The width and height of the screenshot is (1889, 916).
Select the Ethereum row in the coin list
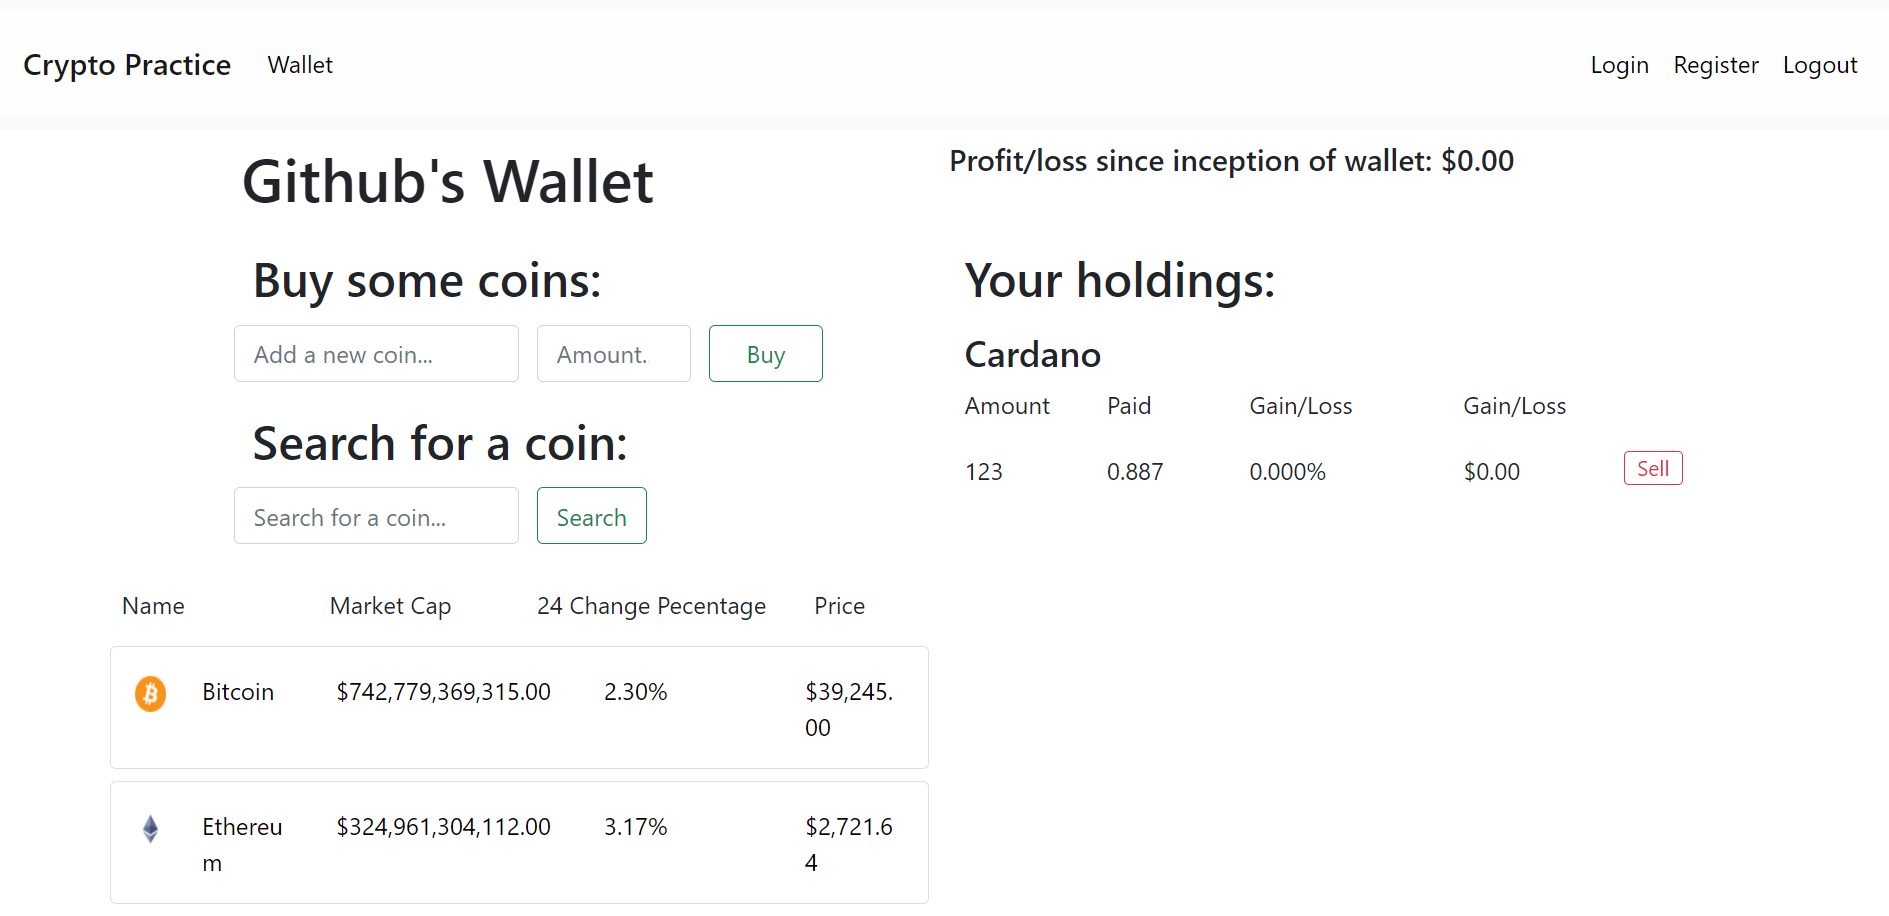pos(519,842)
